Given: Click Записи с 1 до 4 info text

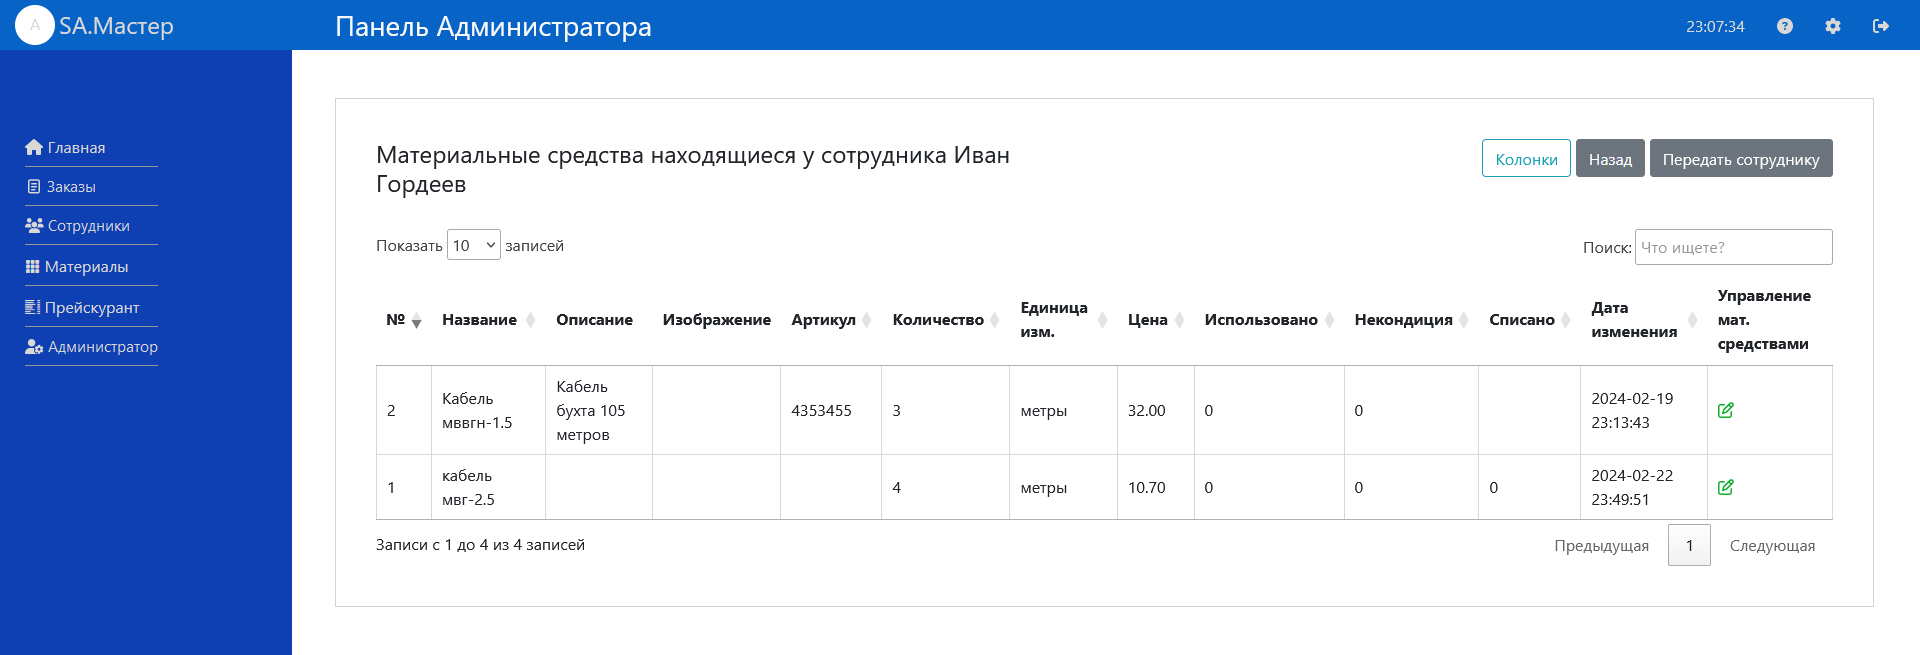Looking at the screenshot, I should pos(480,544).
